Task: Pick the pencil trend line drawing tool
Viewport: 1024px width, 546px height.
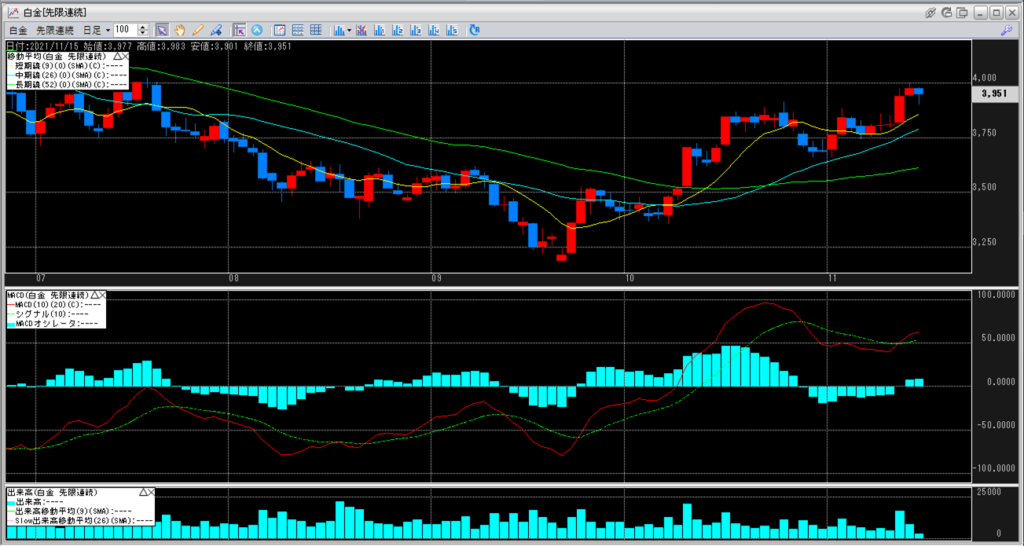Action: point(198,30)
